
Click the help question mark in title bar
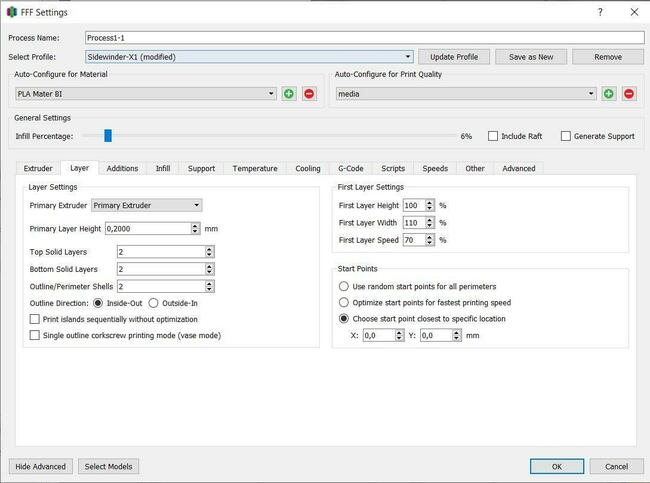tap(600, 11)
